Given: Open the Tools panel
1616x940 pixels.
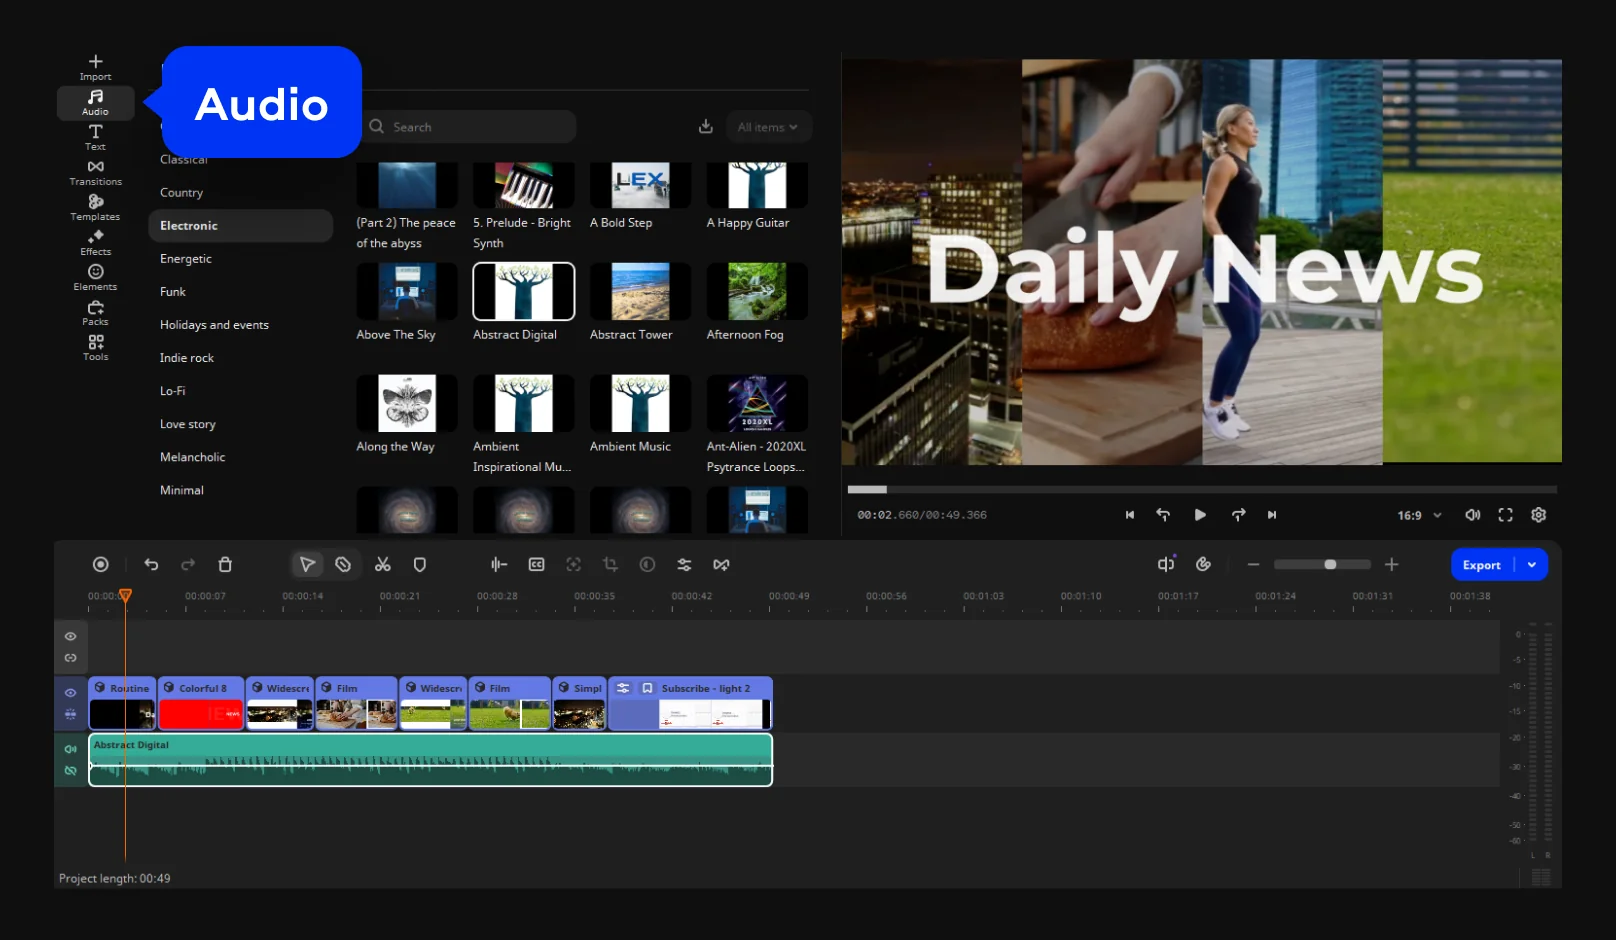Looking at the screenshot, I should pos(95,347).
